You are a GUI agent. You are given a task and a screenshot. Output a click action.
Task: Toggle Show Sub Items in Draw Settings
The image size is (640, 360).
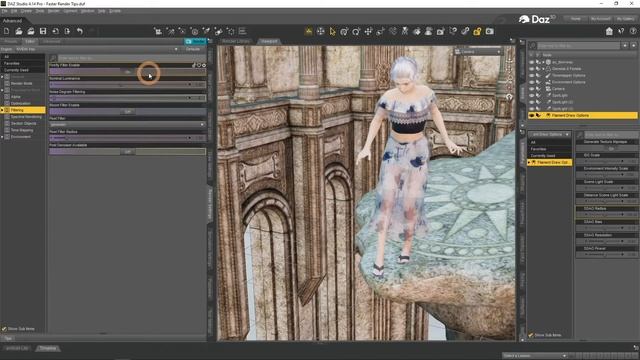pyautogui.click(x=531, y=335)
